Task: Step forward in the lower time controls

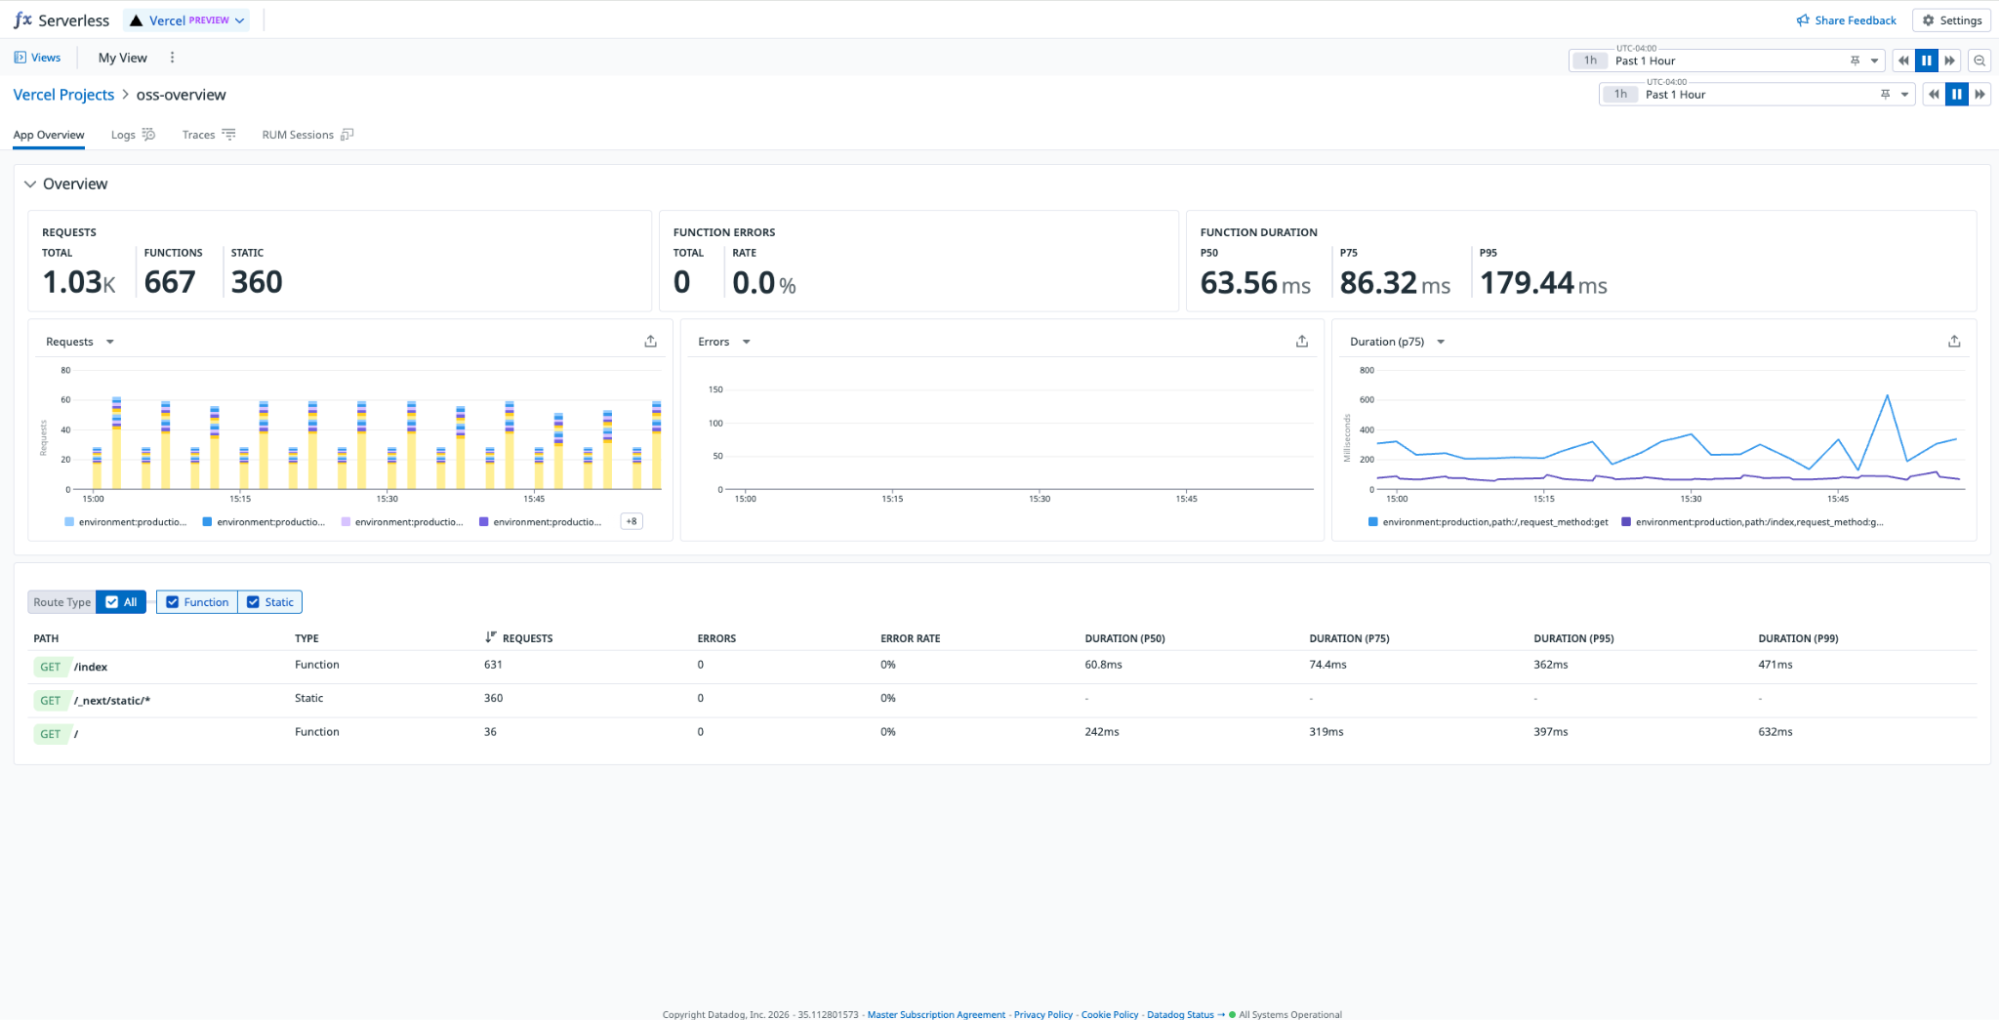Action: [x=1979, y=95]
